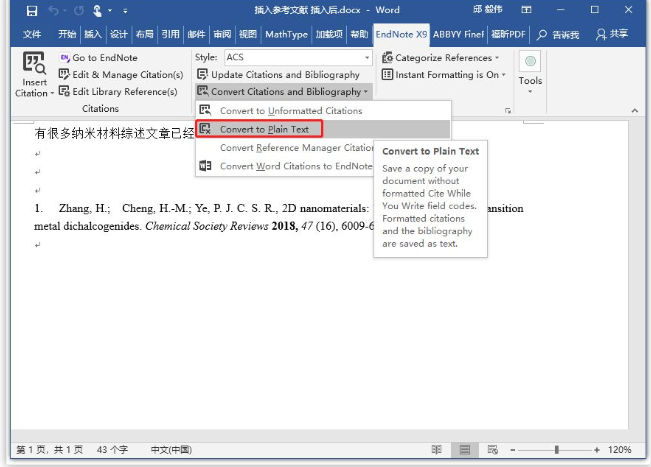Switch to the MathType tab

(286, 34)
